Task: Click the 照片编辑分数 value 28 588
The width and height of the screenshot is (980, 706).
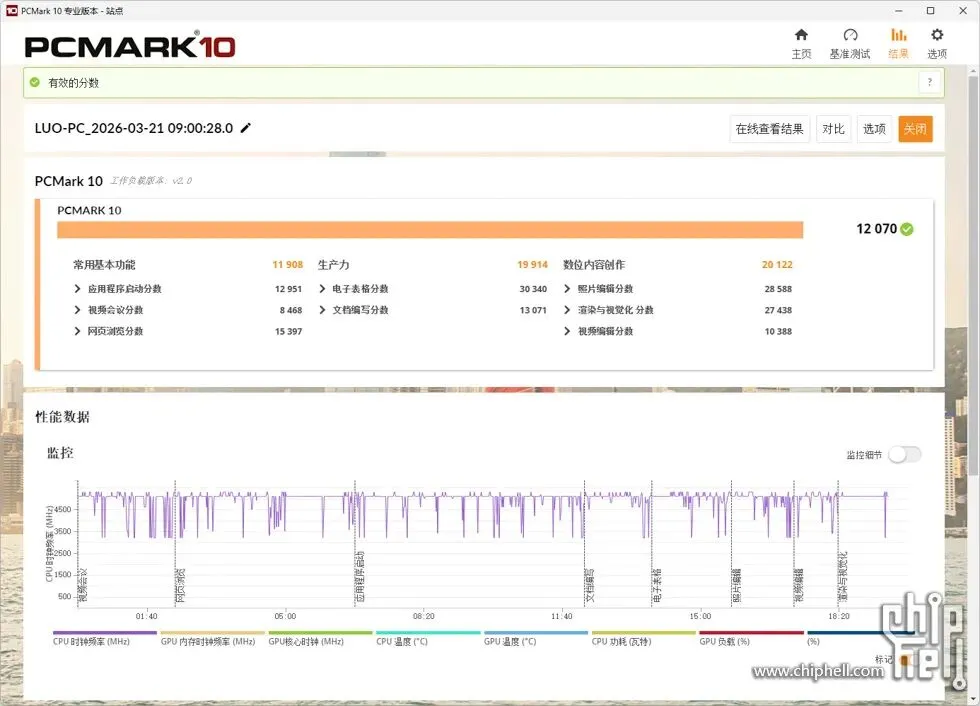Action: (778, 289)
